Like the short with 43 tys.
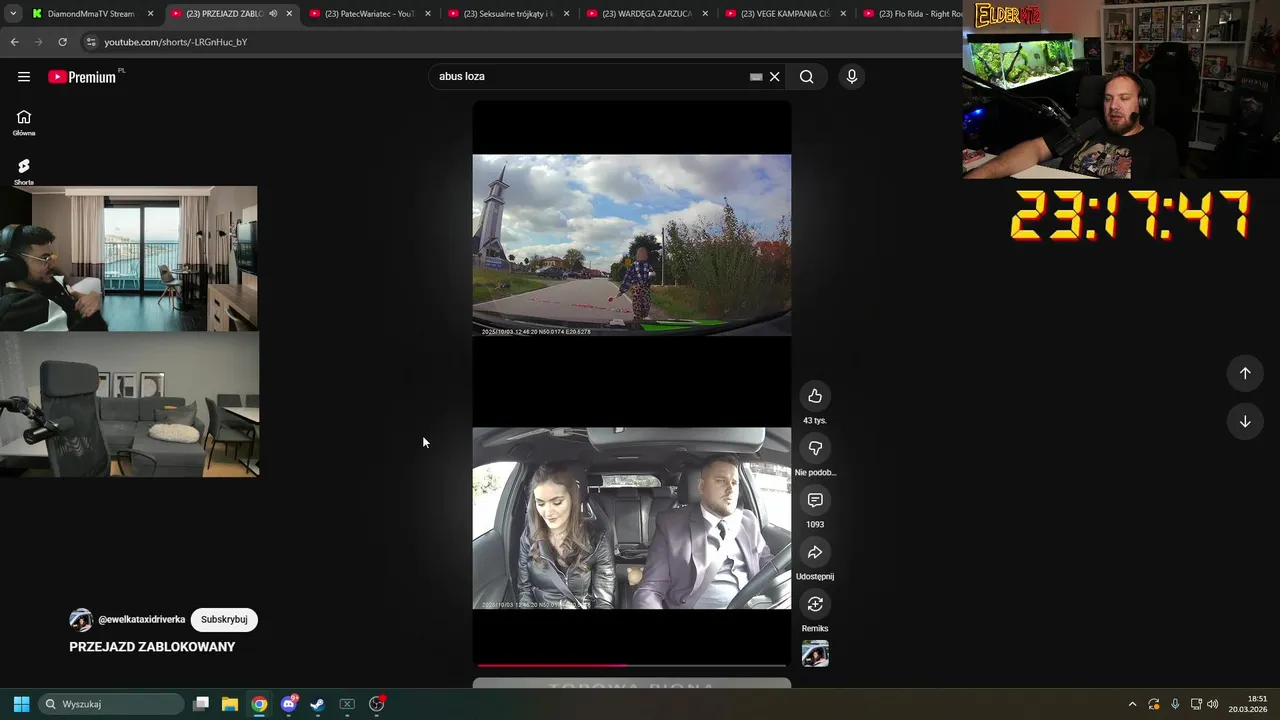The height and width of the screenshot is (720, 1280). 815,396
